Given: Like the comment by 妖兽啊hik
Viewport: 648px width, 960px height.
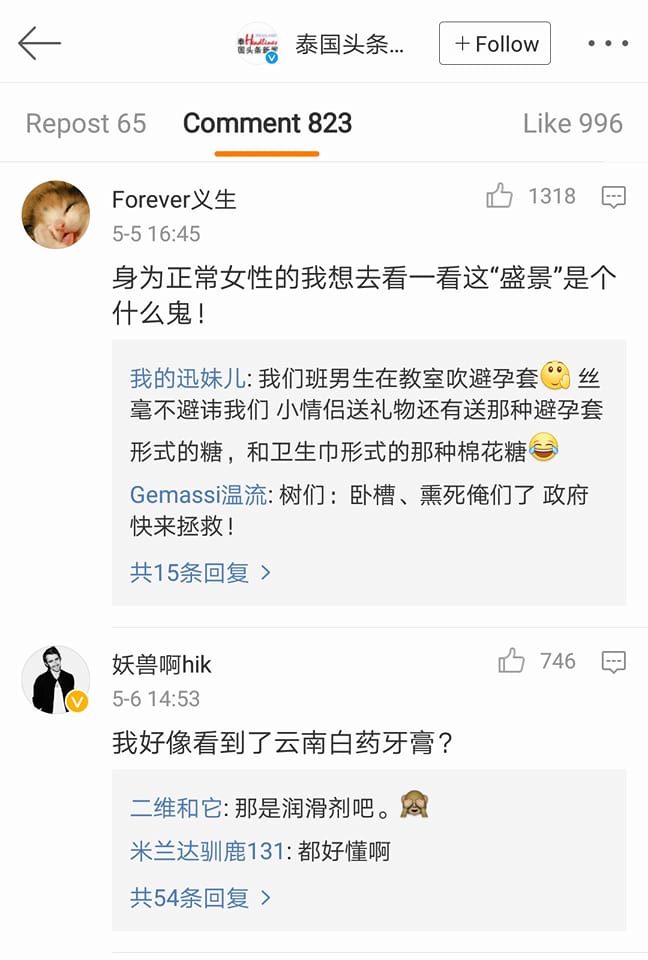Looking at the screenshot, I should [x=511, y=661].
